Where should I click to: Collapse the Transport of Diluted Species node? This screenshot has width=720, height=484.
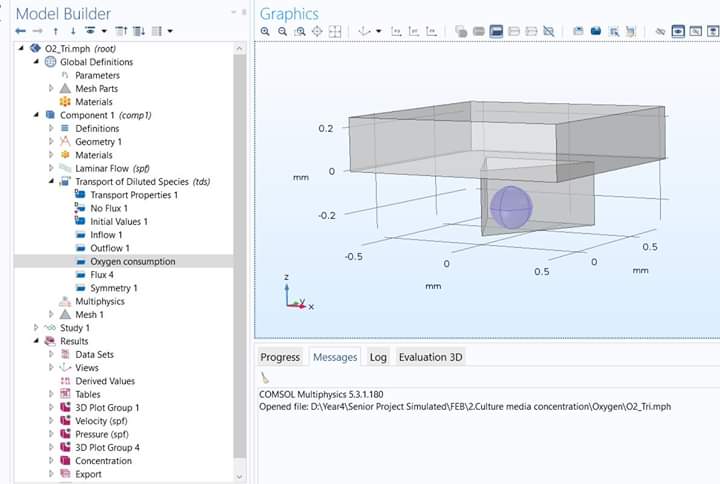[x=51, y=181]
